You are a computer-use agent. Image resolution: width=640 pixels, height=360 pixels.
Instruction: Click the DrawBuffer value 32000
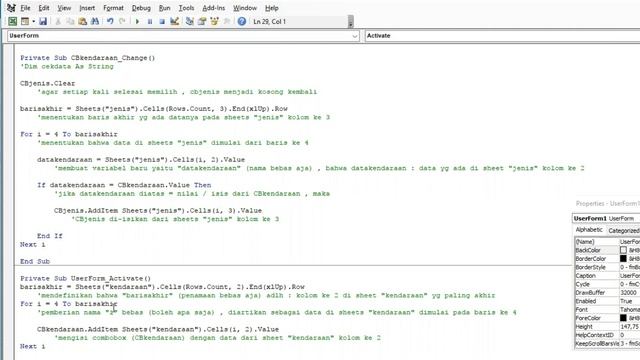629,292
